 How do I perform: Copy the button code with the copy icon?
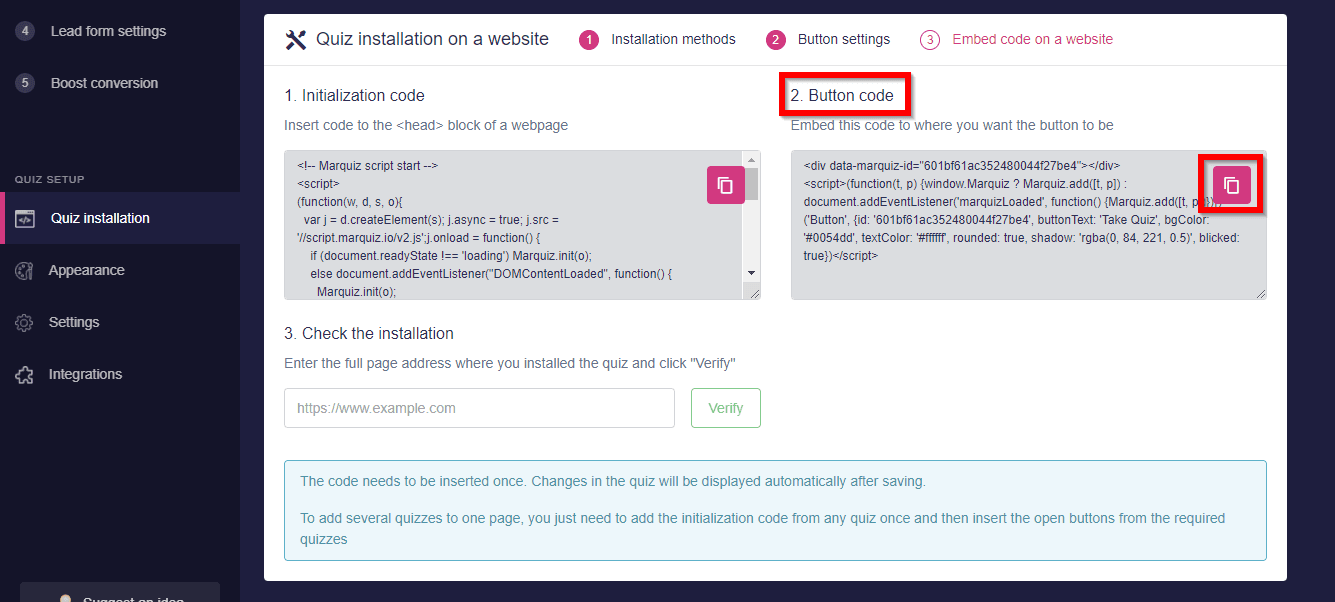[1232, 185]
